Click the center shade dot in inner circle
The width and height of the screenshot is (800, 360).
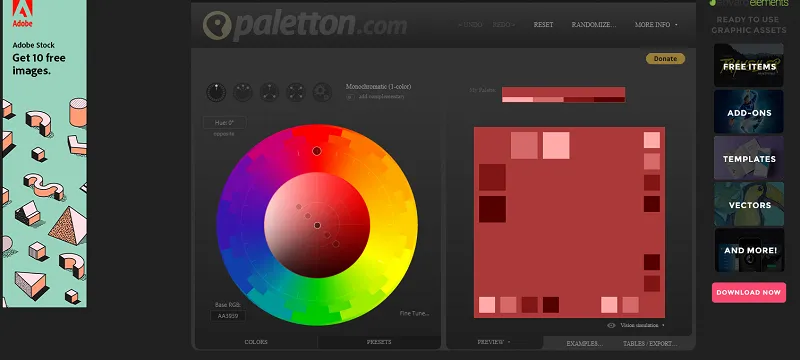[317, 225]
